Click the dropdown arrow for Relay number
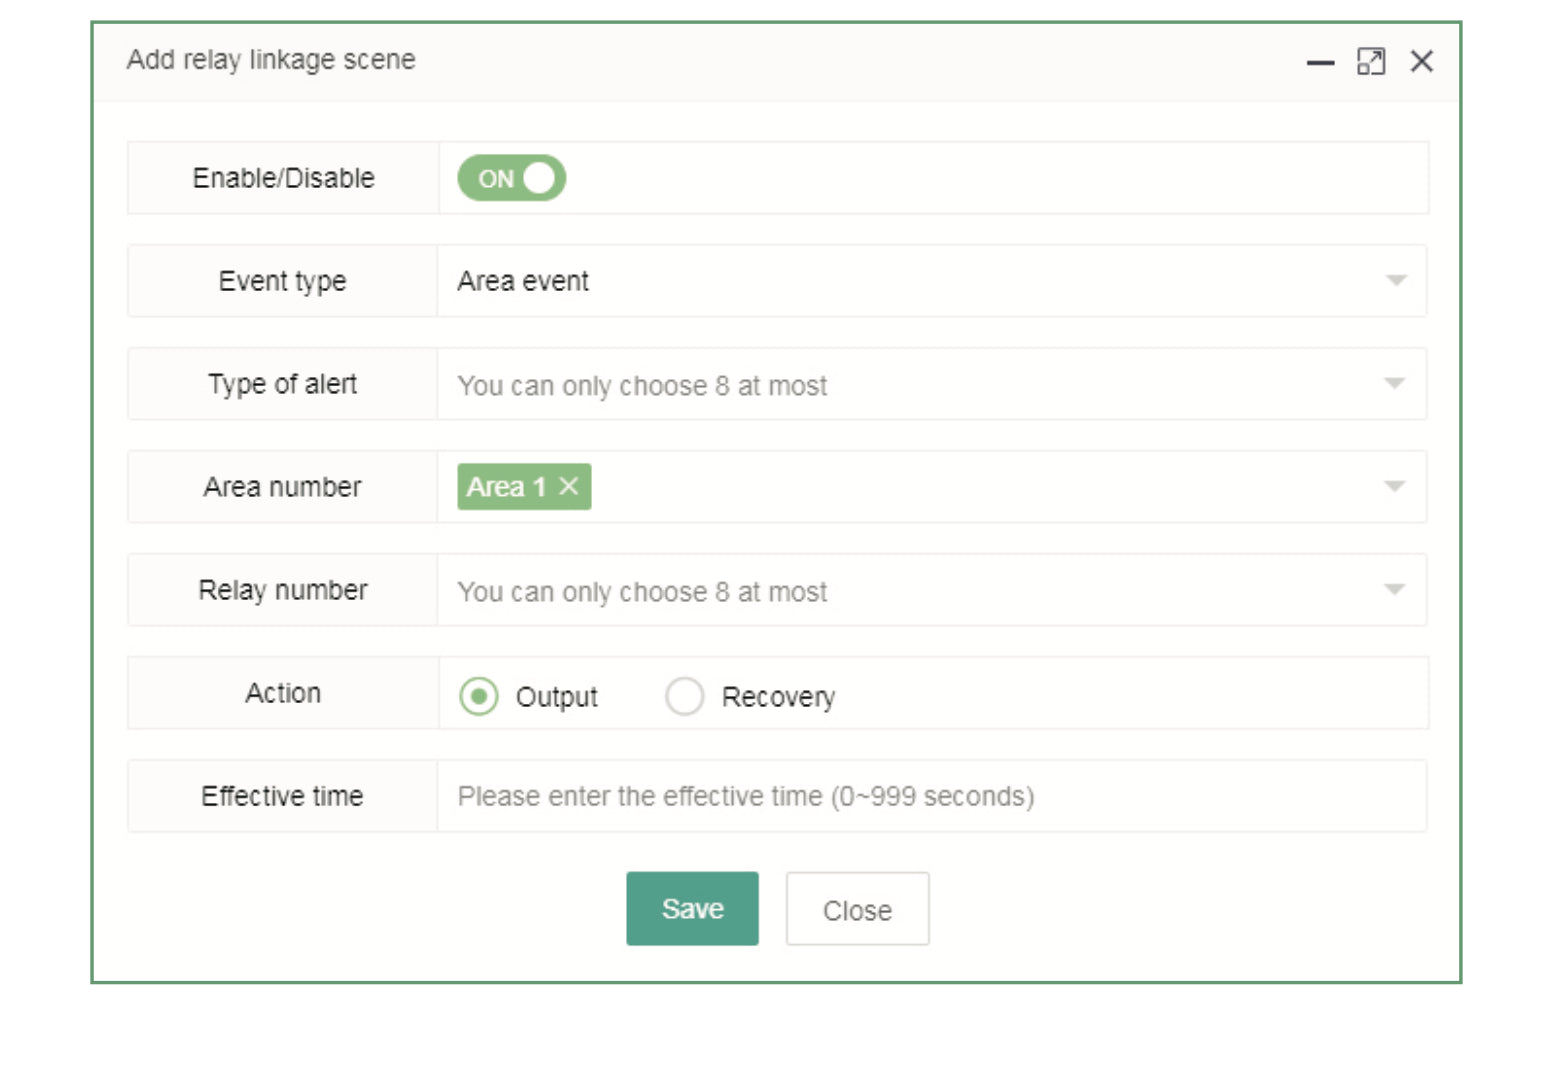Viewport: 1564px width, 1080px height. (1396, 590)
